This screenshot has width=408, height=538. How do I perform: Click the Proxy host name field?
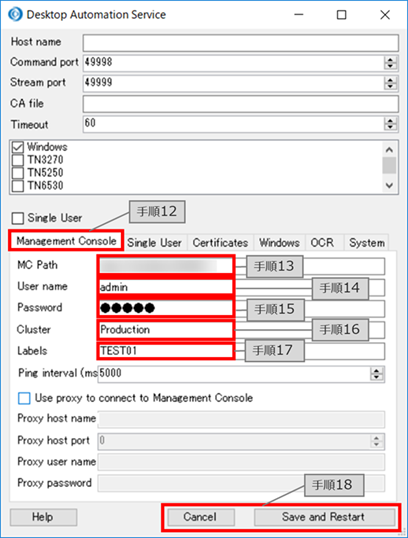(241, 419)
